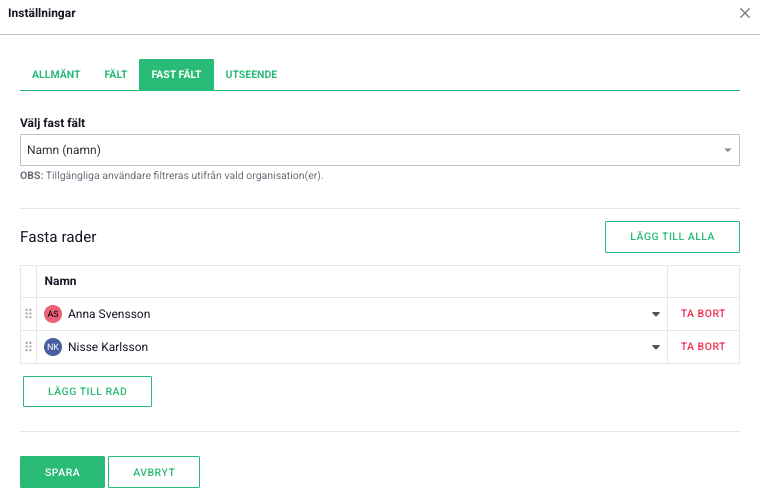Image resolution: width=760 pixels, height=501 pixels.
Task: Expand the Anna Svensson row dropdown arrow
Action: coord(656,314)
